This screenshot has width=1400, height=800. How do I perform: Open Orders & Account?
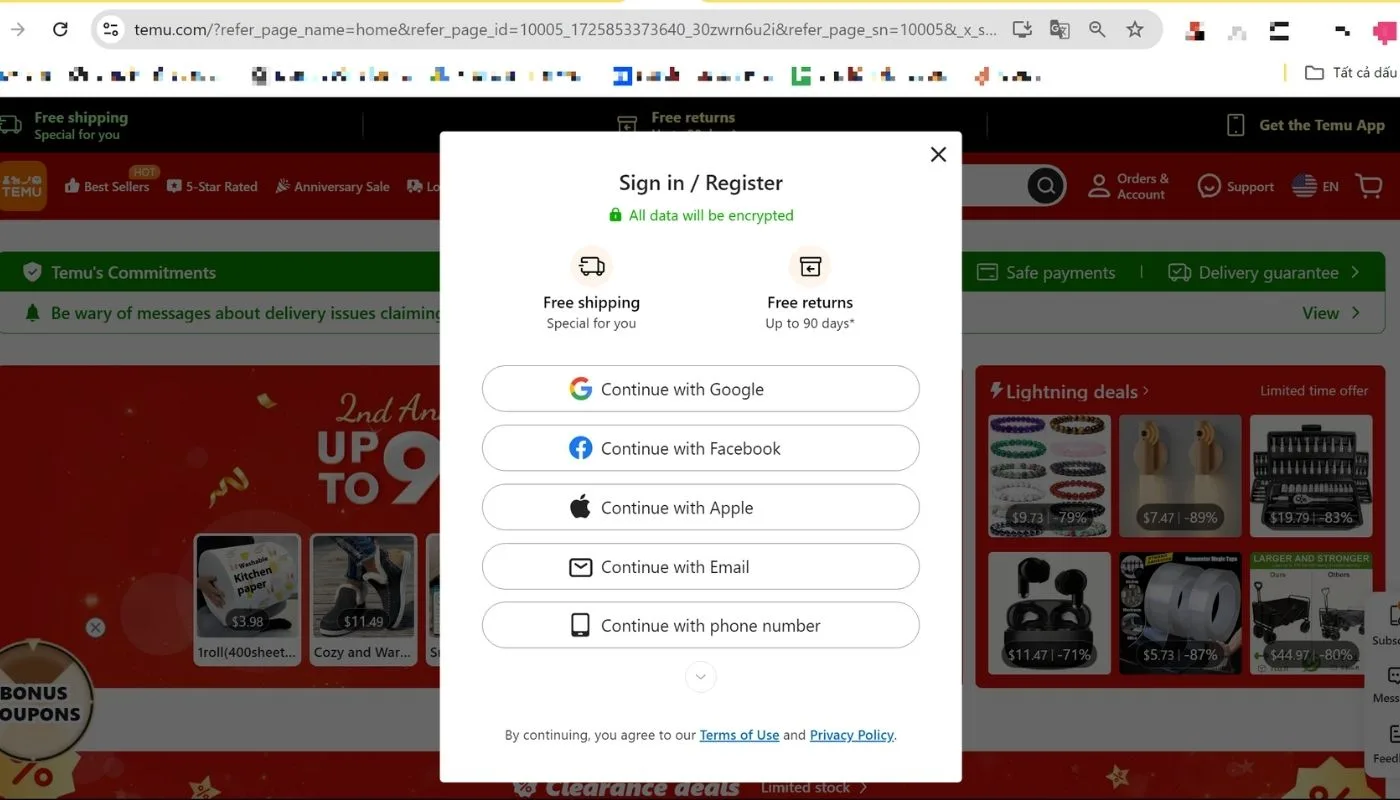tap(1128, 186)
